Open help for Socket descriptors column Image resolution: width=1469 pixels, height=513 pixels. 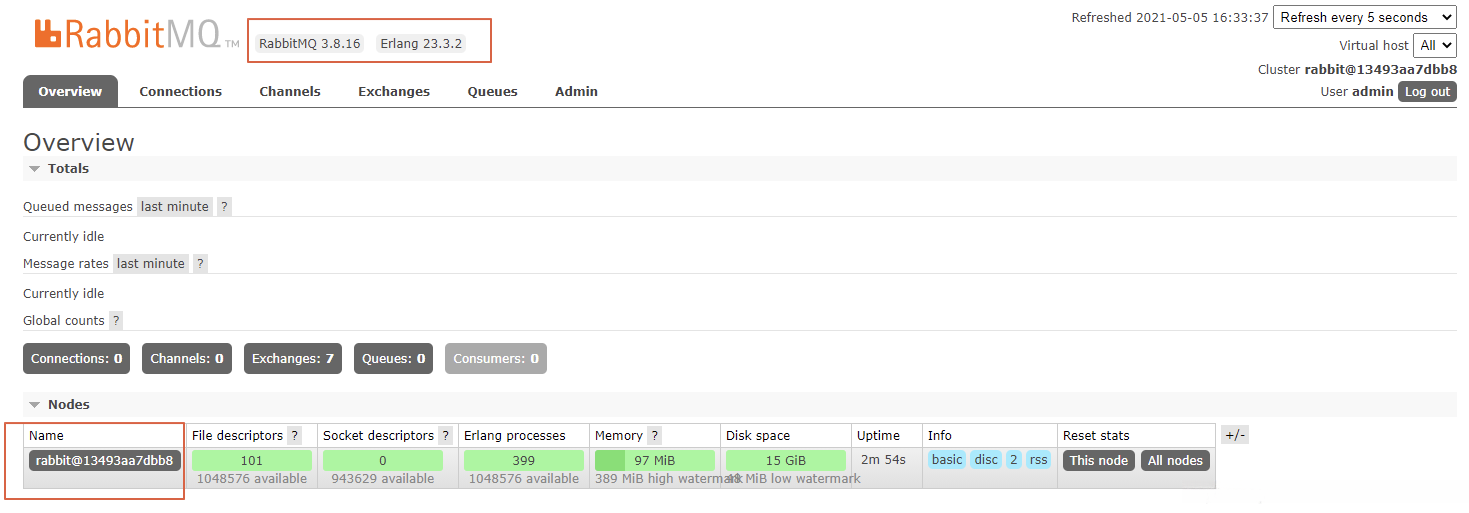pos(445,436)
